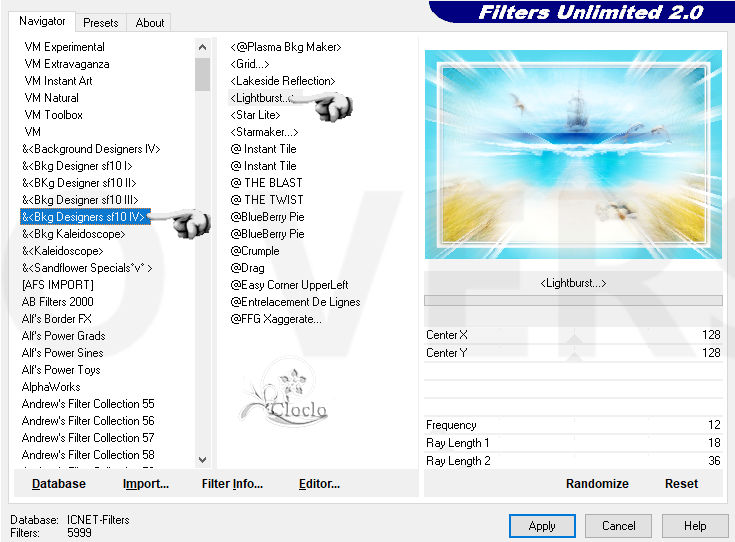Click the Lightburst preview image
Viewport: 735px width, 542px height.
click(x=573, y=154)
